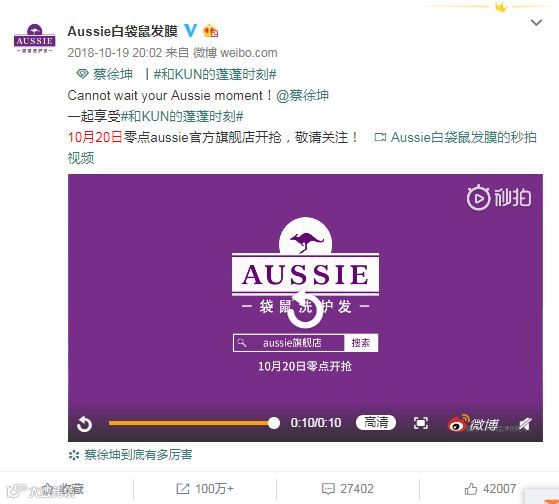This screenshot has height=504, width=559.
Task: Toggle the 高清 video quality setting
Action: click(x=376, y=422)
